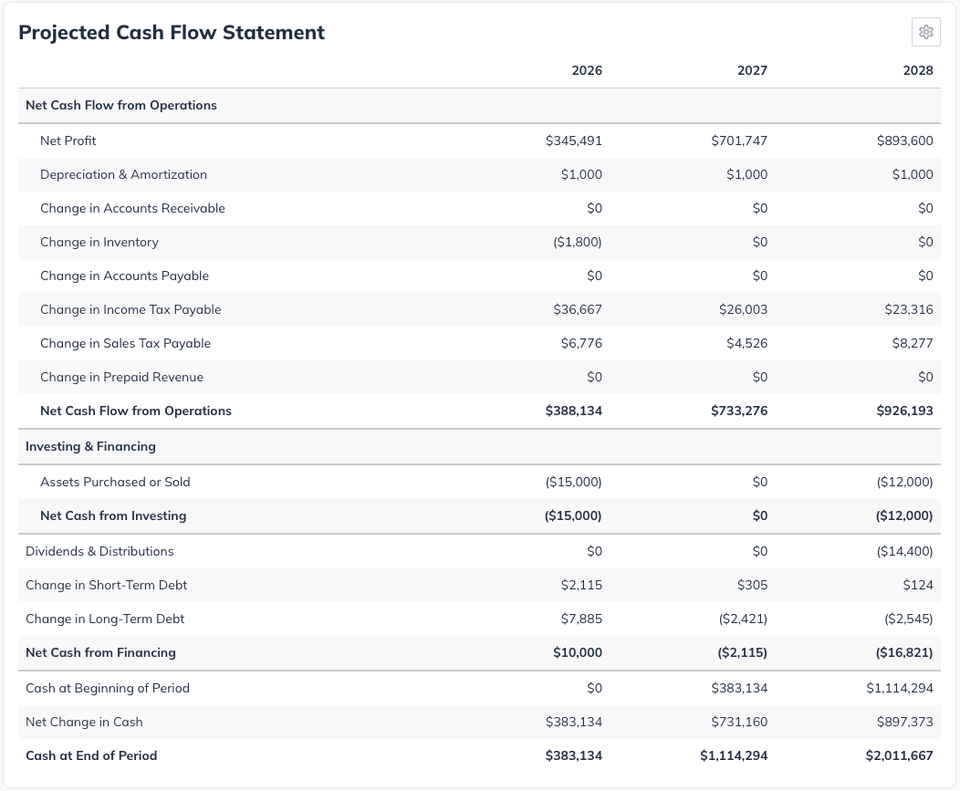Select the ($2,421) long-term debt value
The width and height of the screenshot is (960, 791).
pos(743,618)
